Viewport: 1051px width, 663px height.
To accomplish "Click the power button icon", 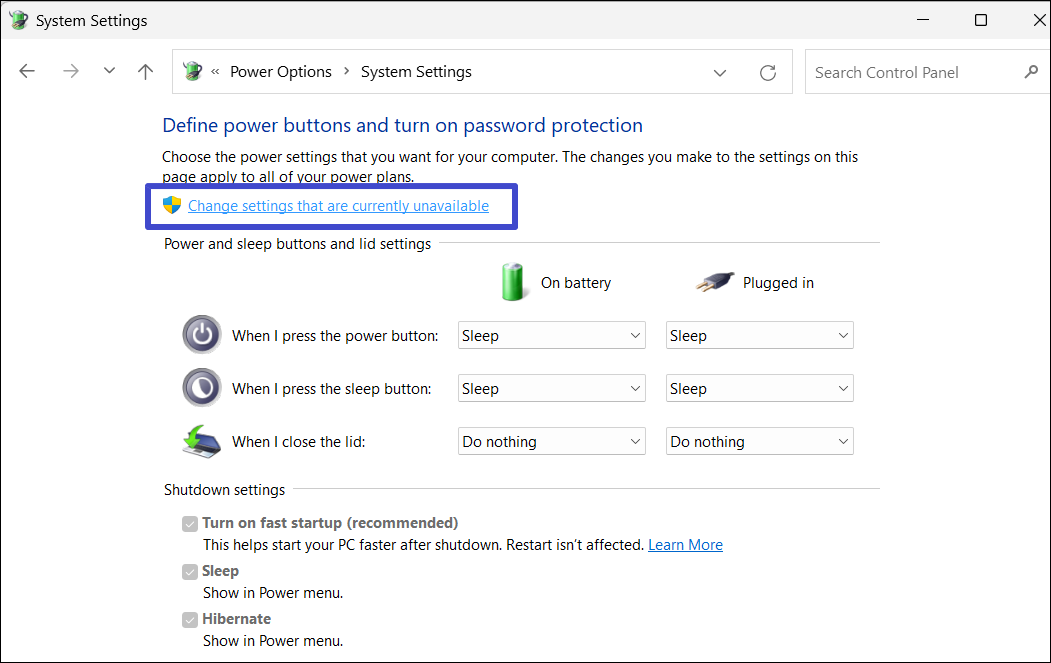I will [202, 335].
